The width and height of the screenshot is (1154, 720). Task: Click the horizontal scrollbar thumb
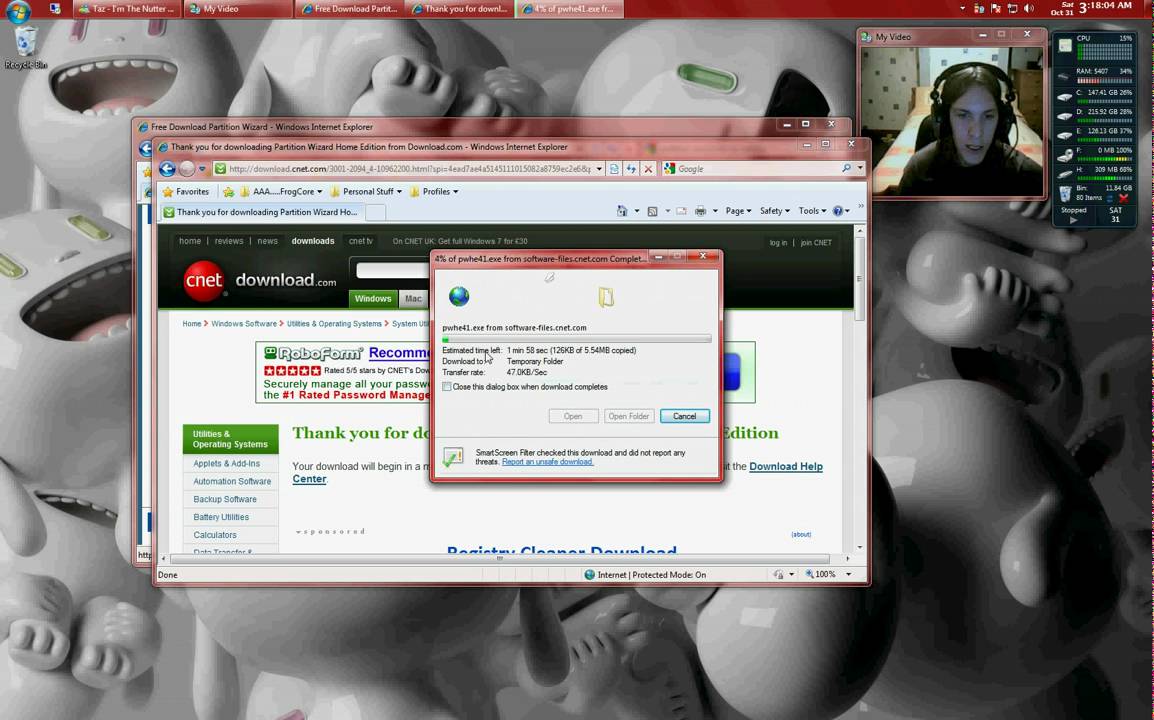tap(500, 558)
